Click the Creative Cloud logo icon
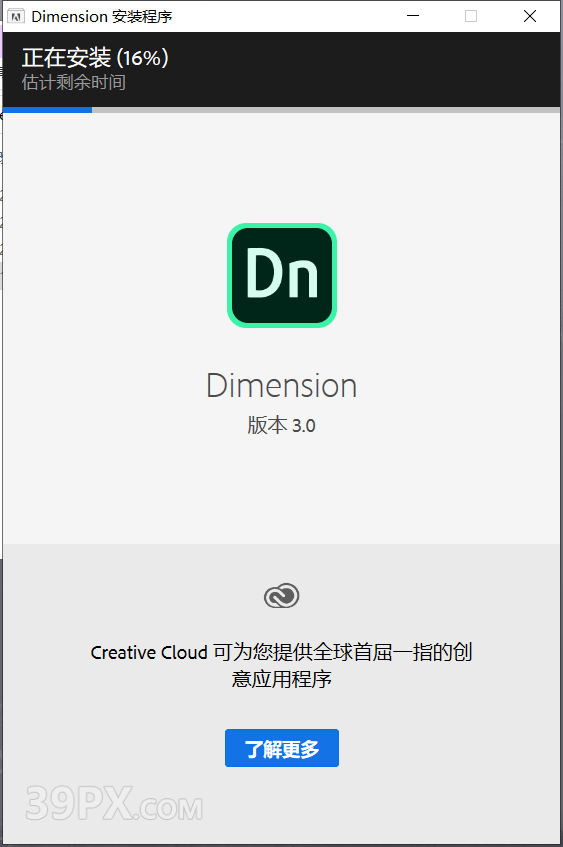Viewport: 563px width, 847px height. 282,596
